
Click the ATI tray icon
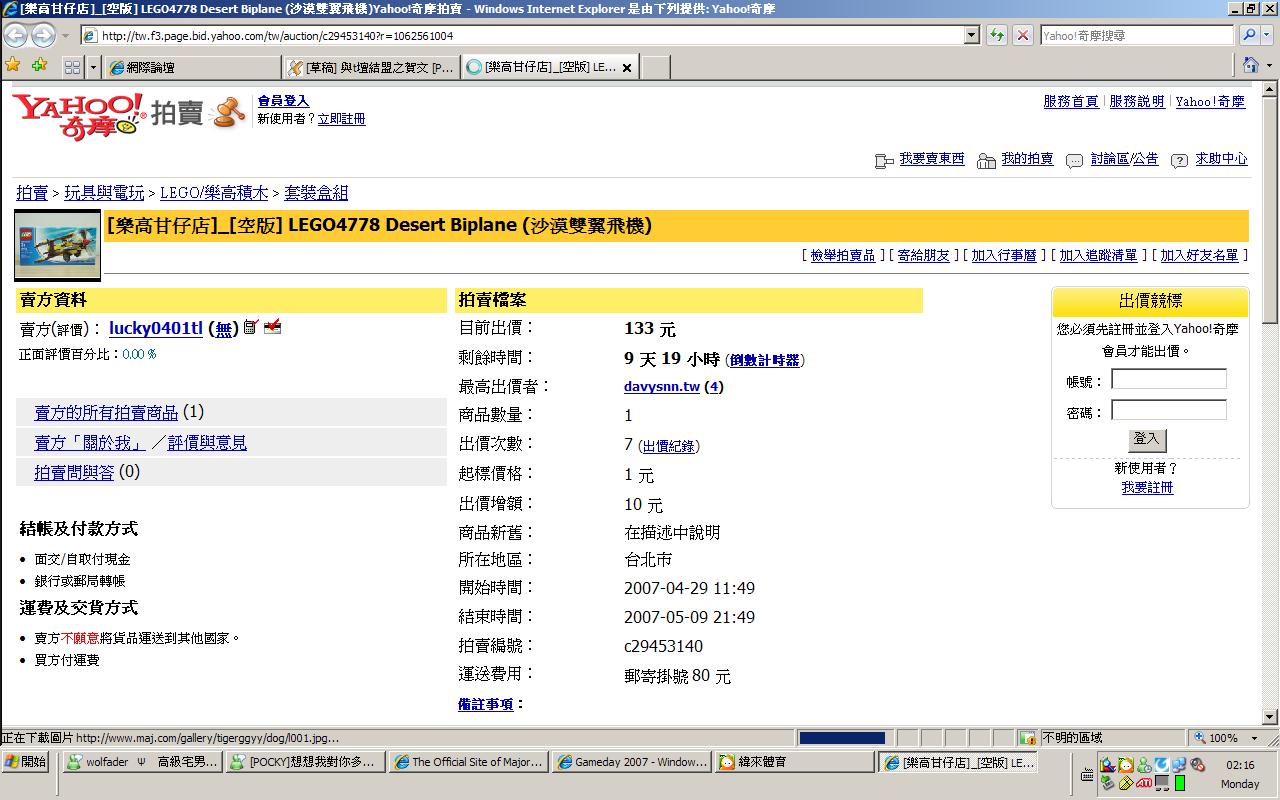pos(1144,782)
